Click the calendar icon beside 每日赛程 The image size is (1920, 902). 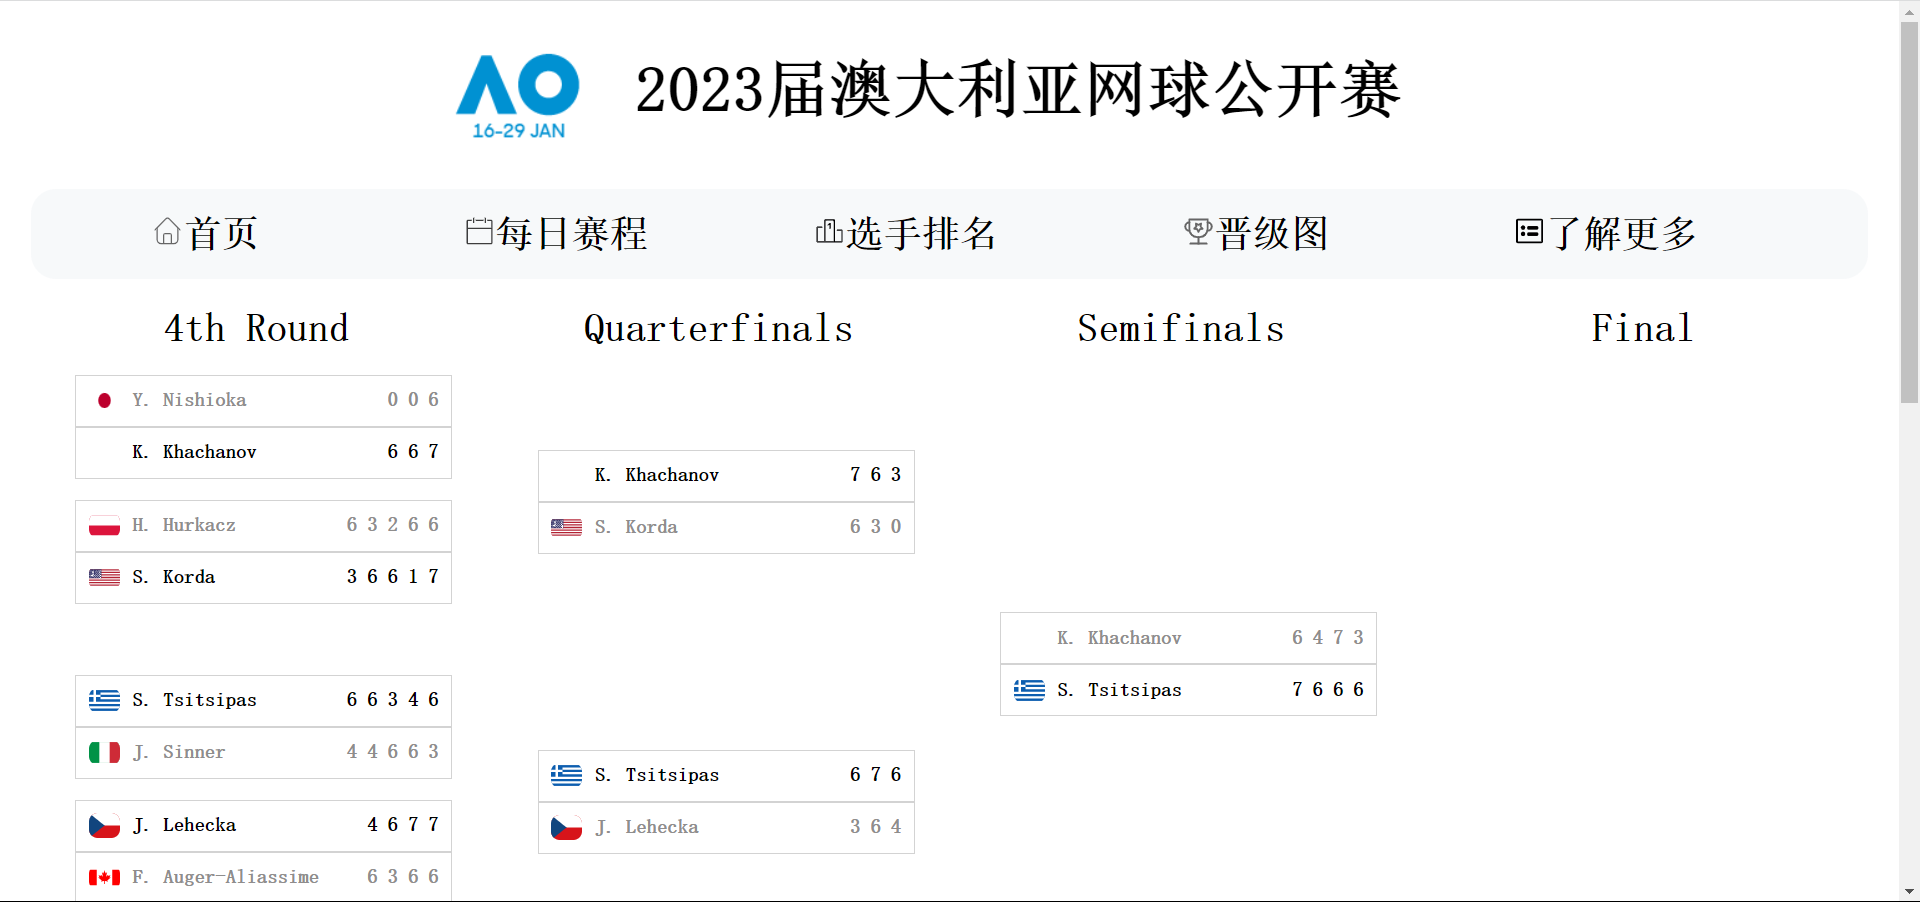[479, 232]
